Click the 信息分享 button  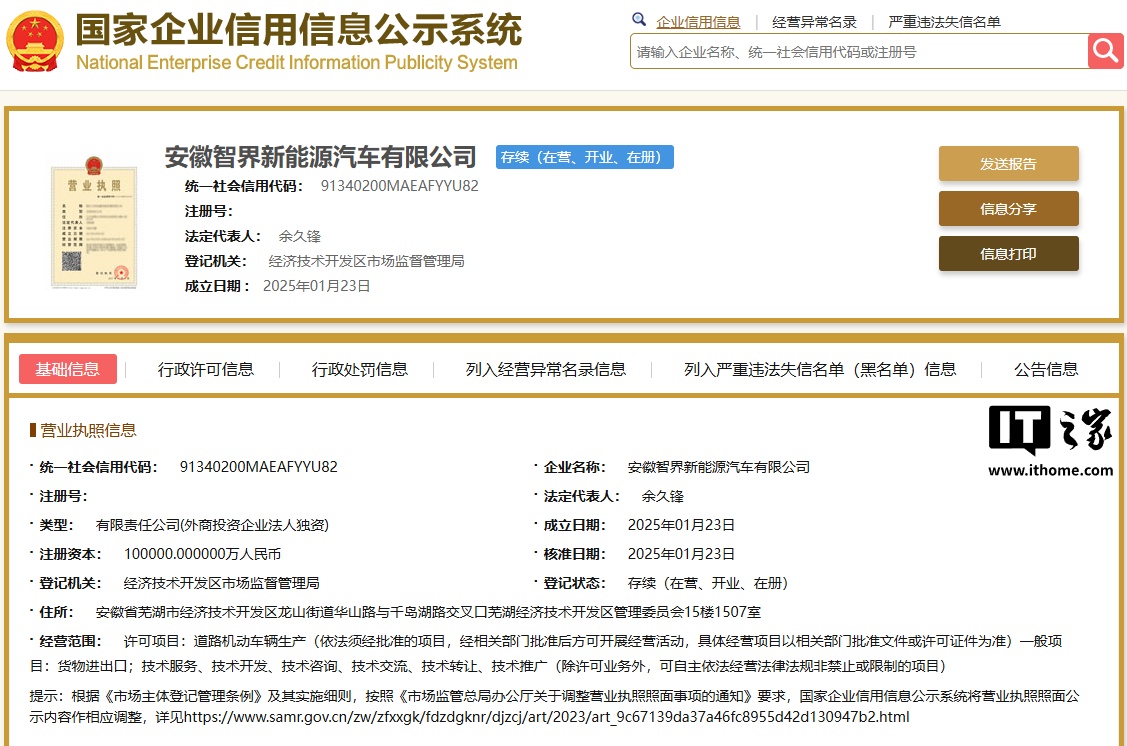(1008, 209)
